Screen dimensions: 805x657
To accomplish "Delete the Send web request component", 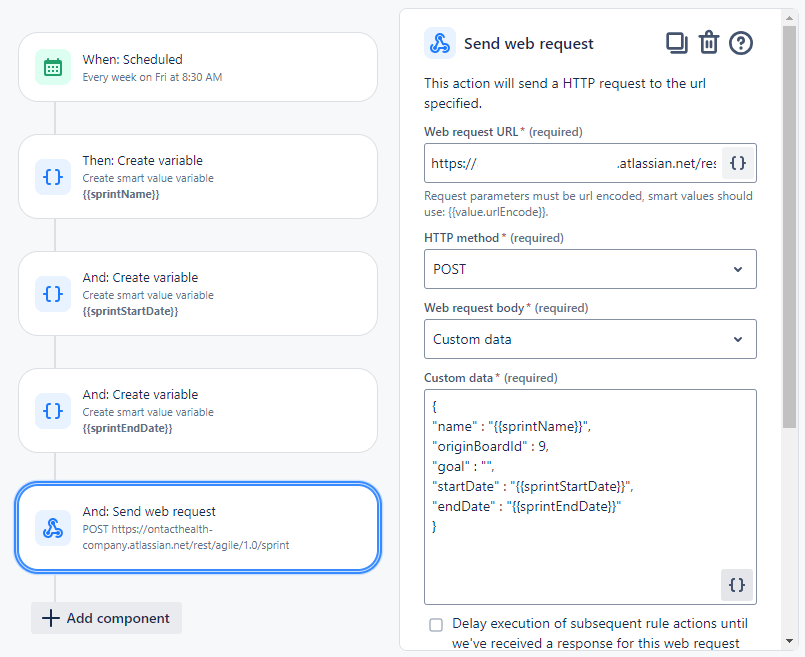I will click(709, 43).
